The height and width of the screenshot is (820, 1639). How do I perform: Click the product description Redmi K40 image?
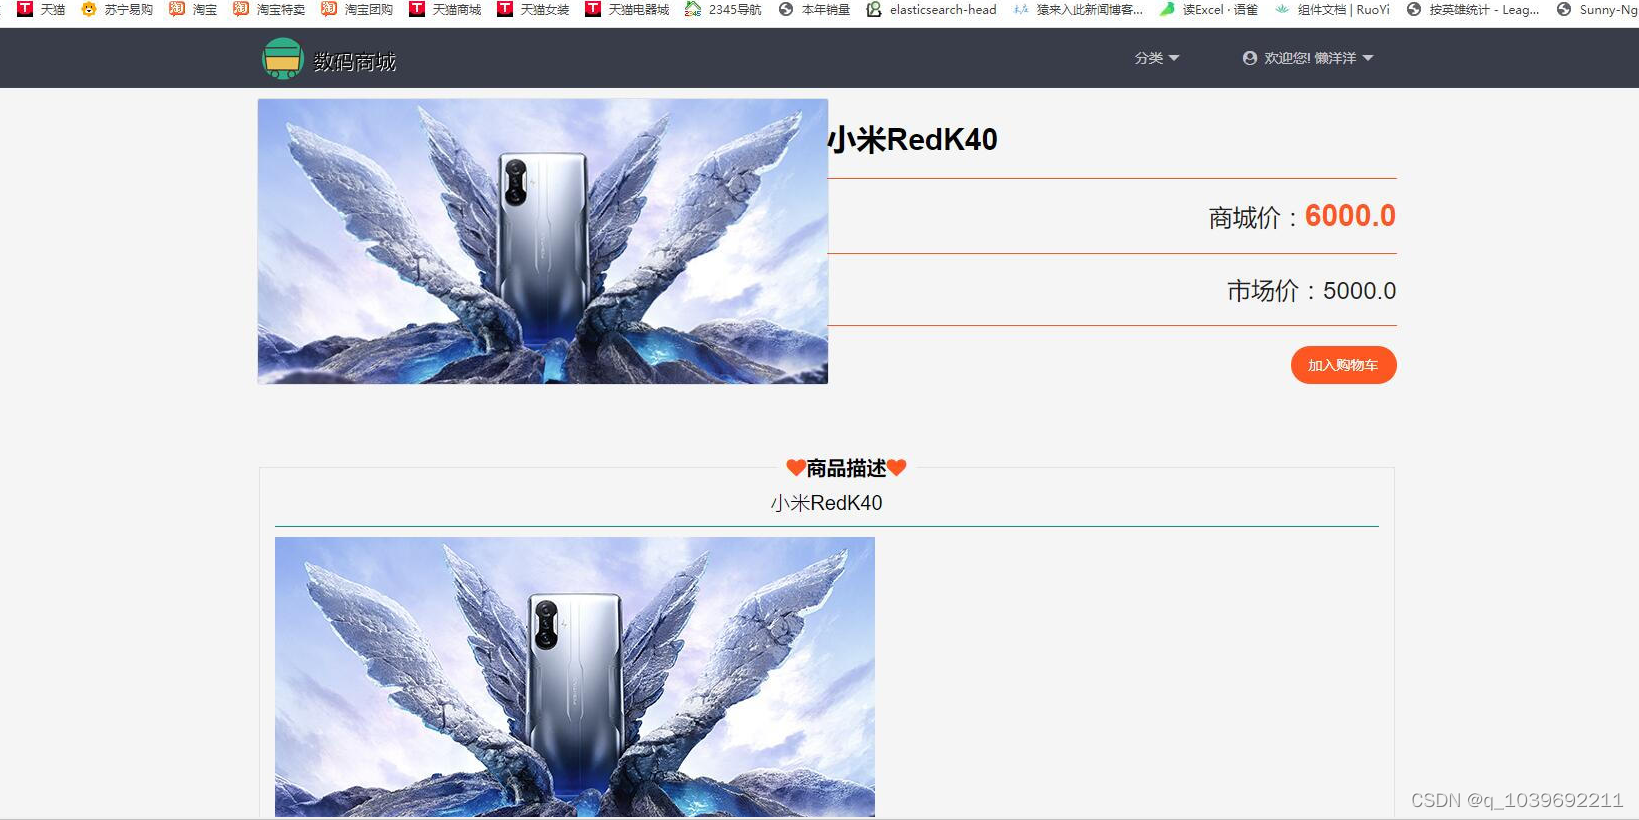575,677
